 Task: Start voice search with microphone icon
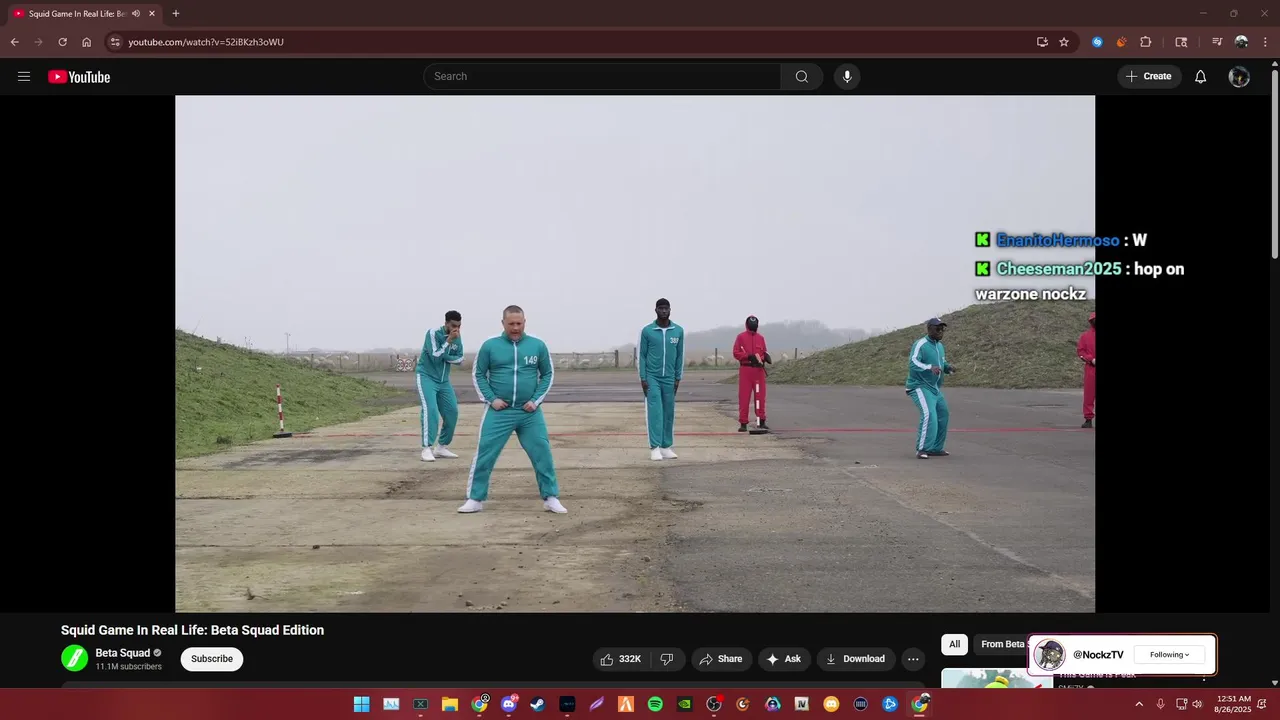click(847, 77)
